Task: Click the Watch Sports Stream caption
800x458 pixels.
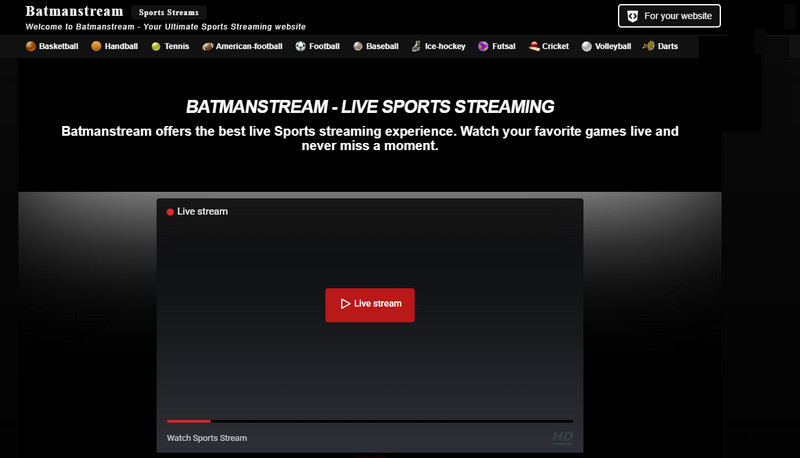Action: (x=207, y=438)
